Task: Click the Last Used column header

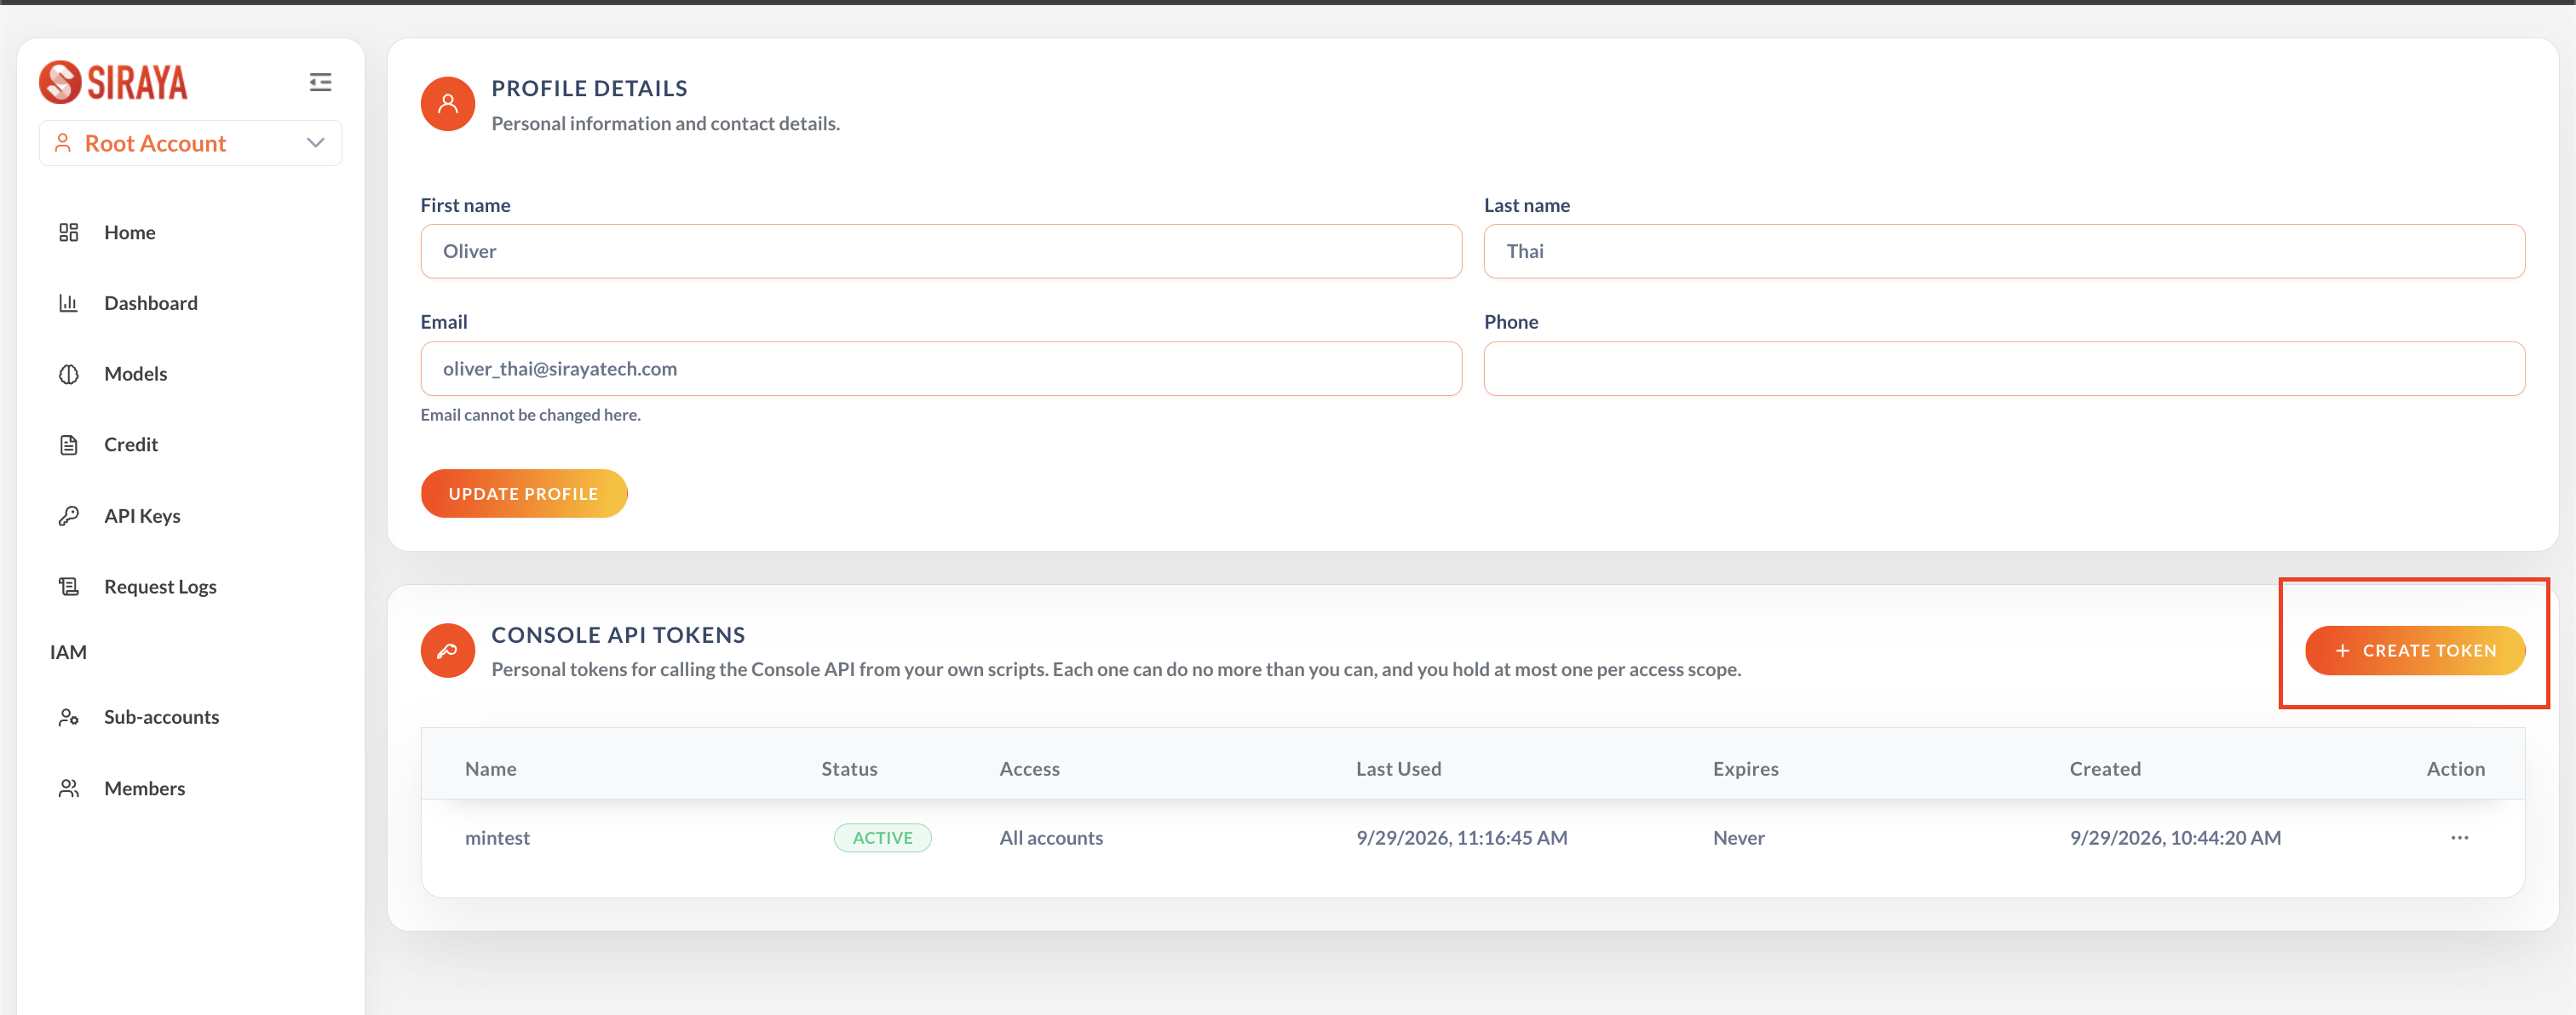Action: (1398, 769)
